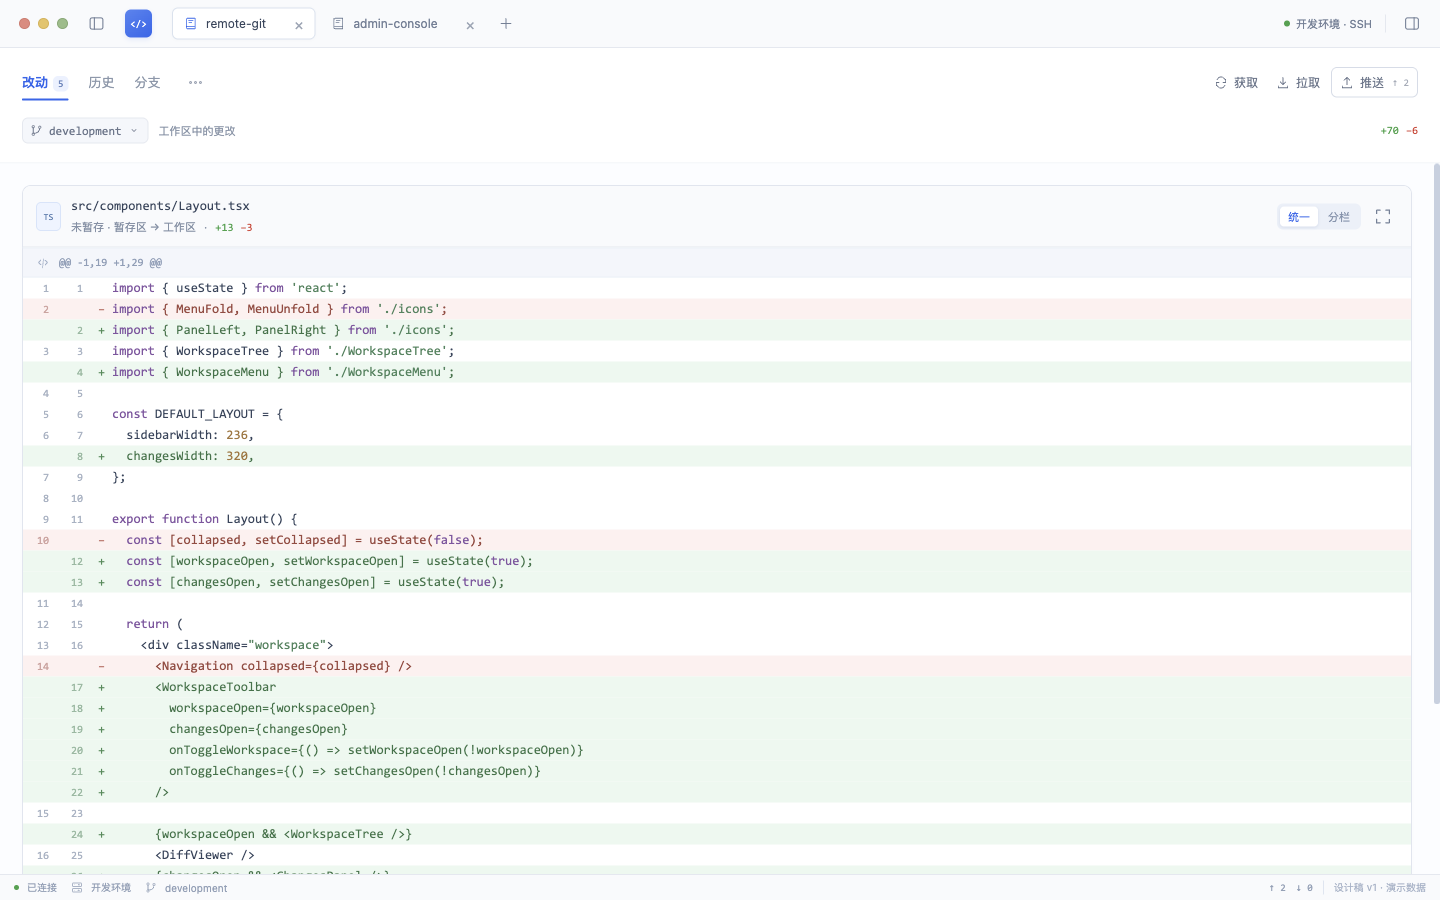
Task: Switch to the admin-console tab
Action: click(405, 24)
